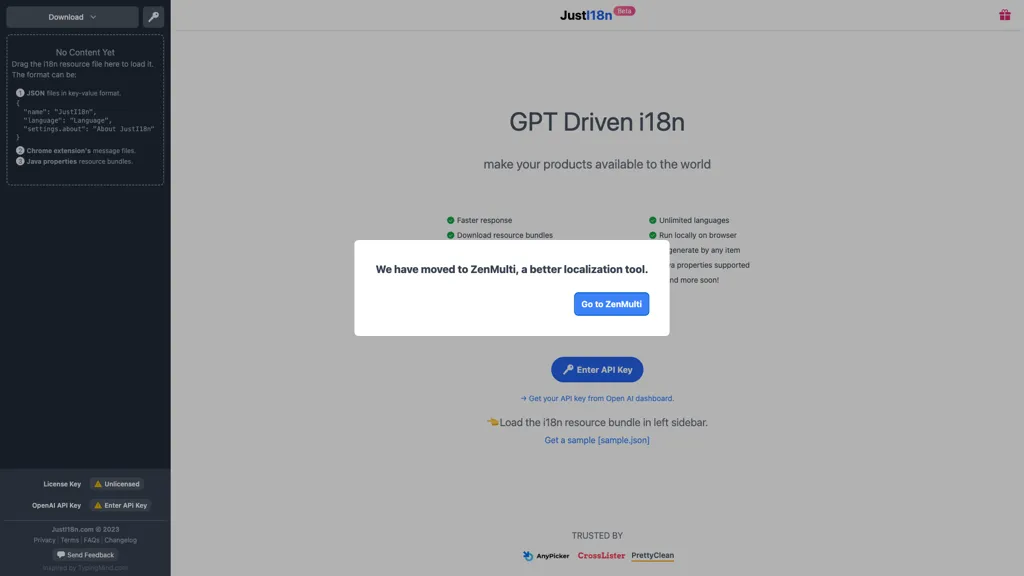The image size is (1024, 576).
Task: Open the CrossLister trusted-by logo
Action: (601, 556)
